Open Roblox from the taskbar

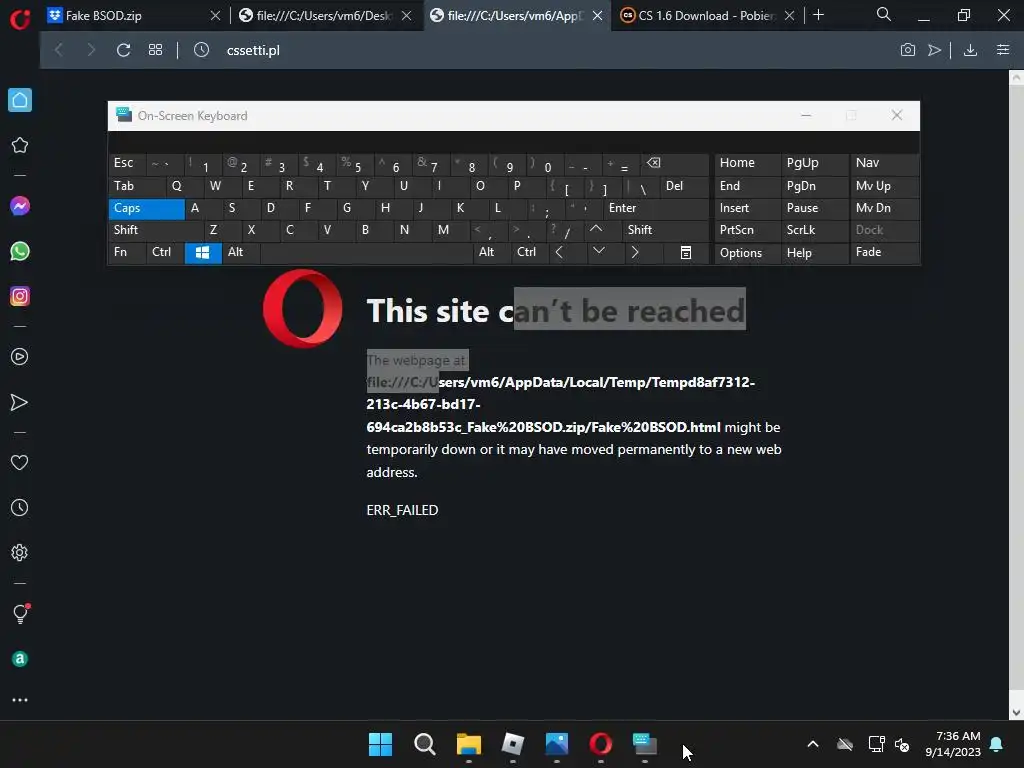tap(513, 744)
